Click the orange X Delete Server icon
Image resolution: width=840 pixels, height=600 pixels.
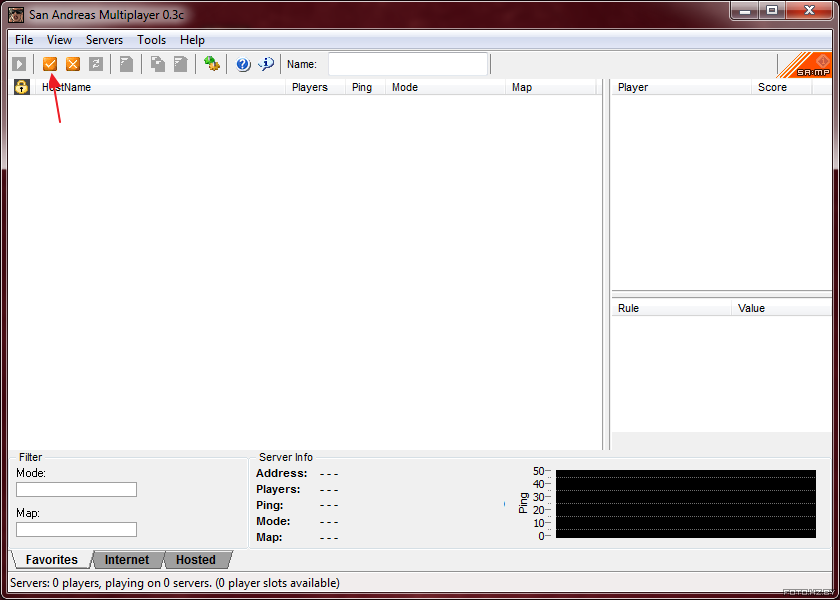[73, 64]
